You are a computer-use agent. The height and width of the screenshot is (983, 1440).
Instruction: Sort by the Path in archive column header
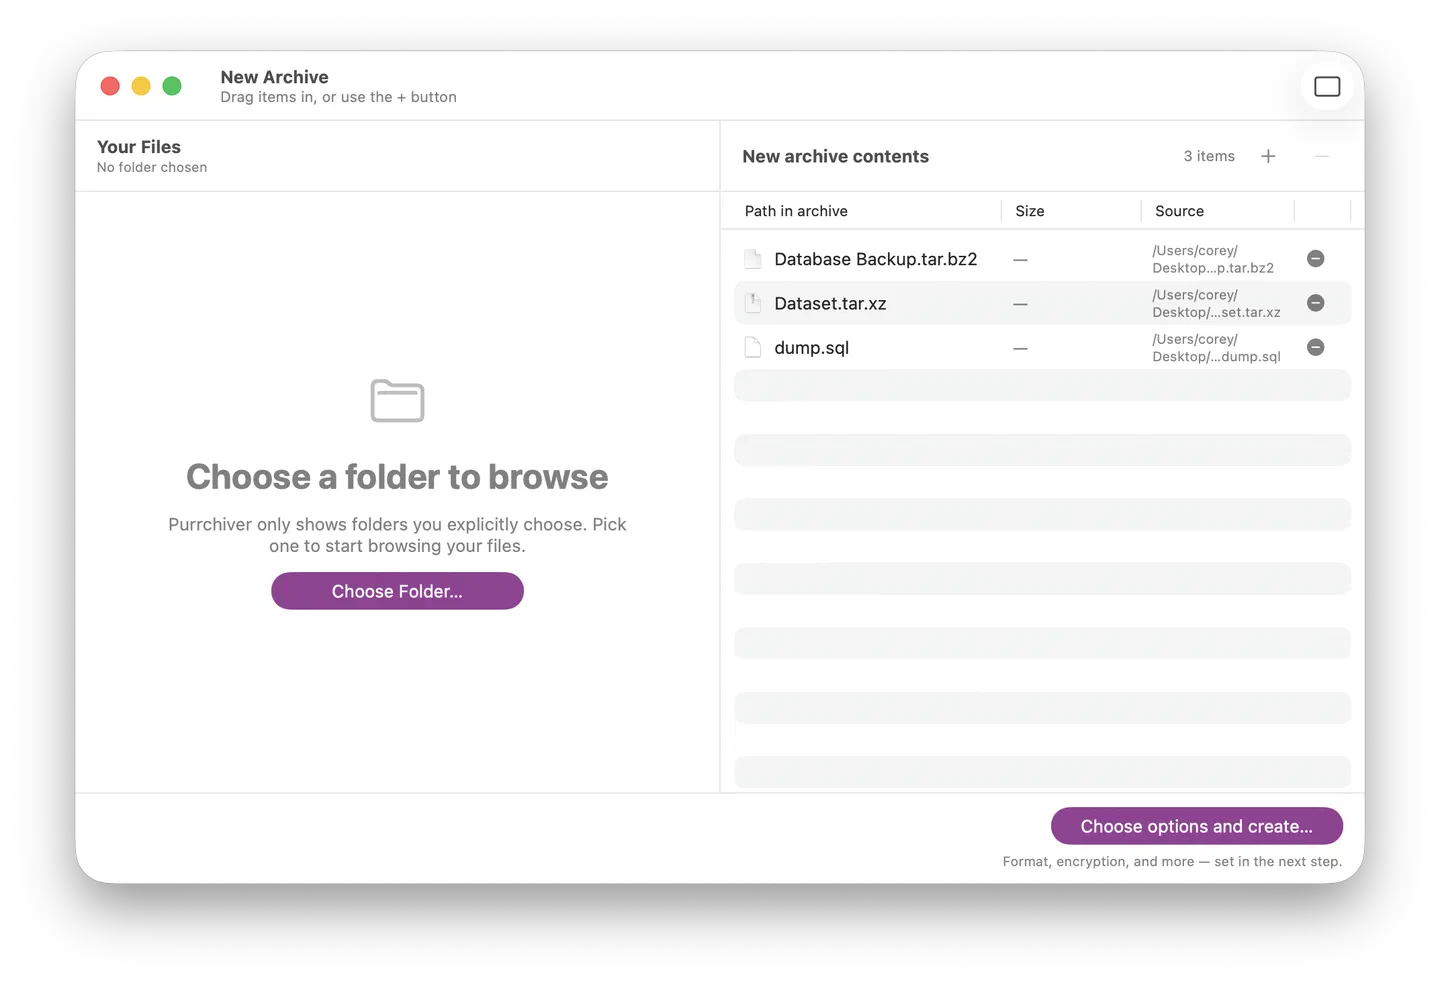tap(796, 211)
